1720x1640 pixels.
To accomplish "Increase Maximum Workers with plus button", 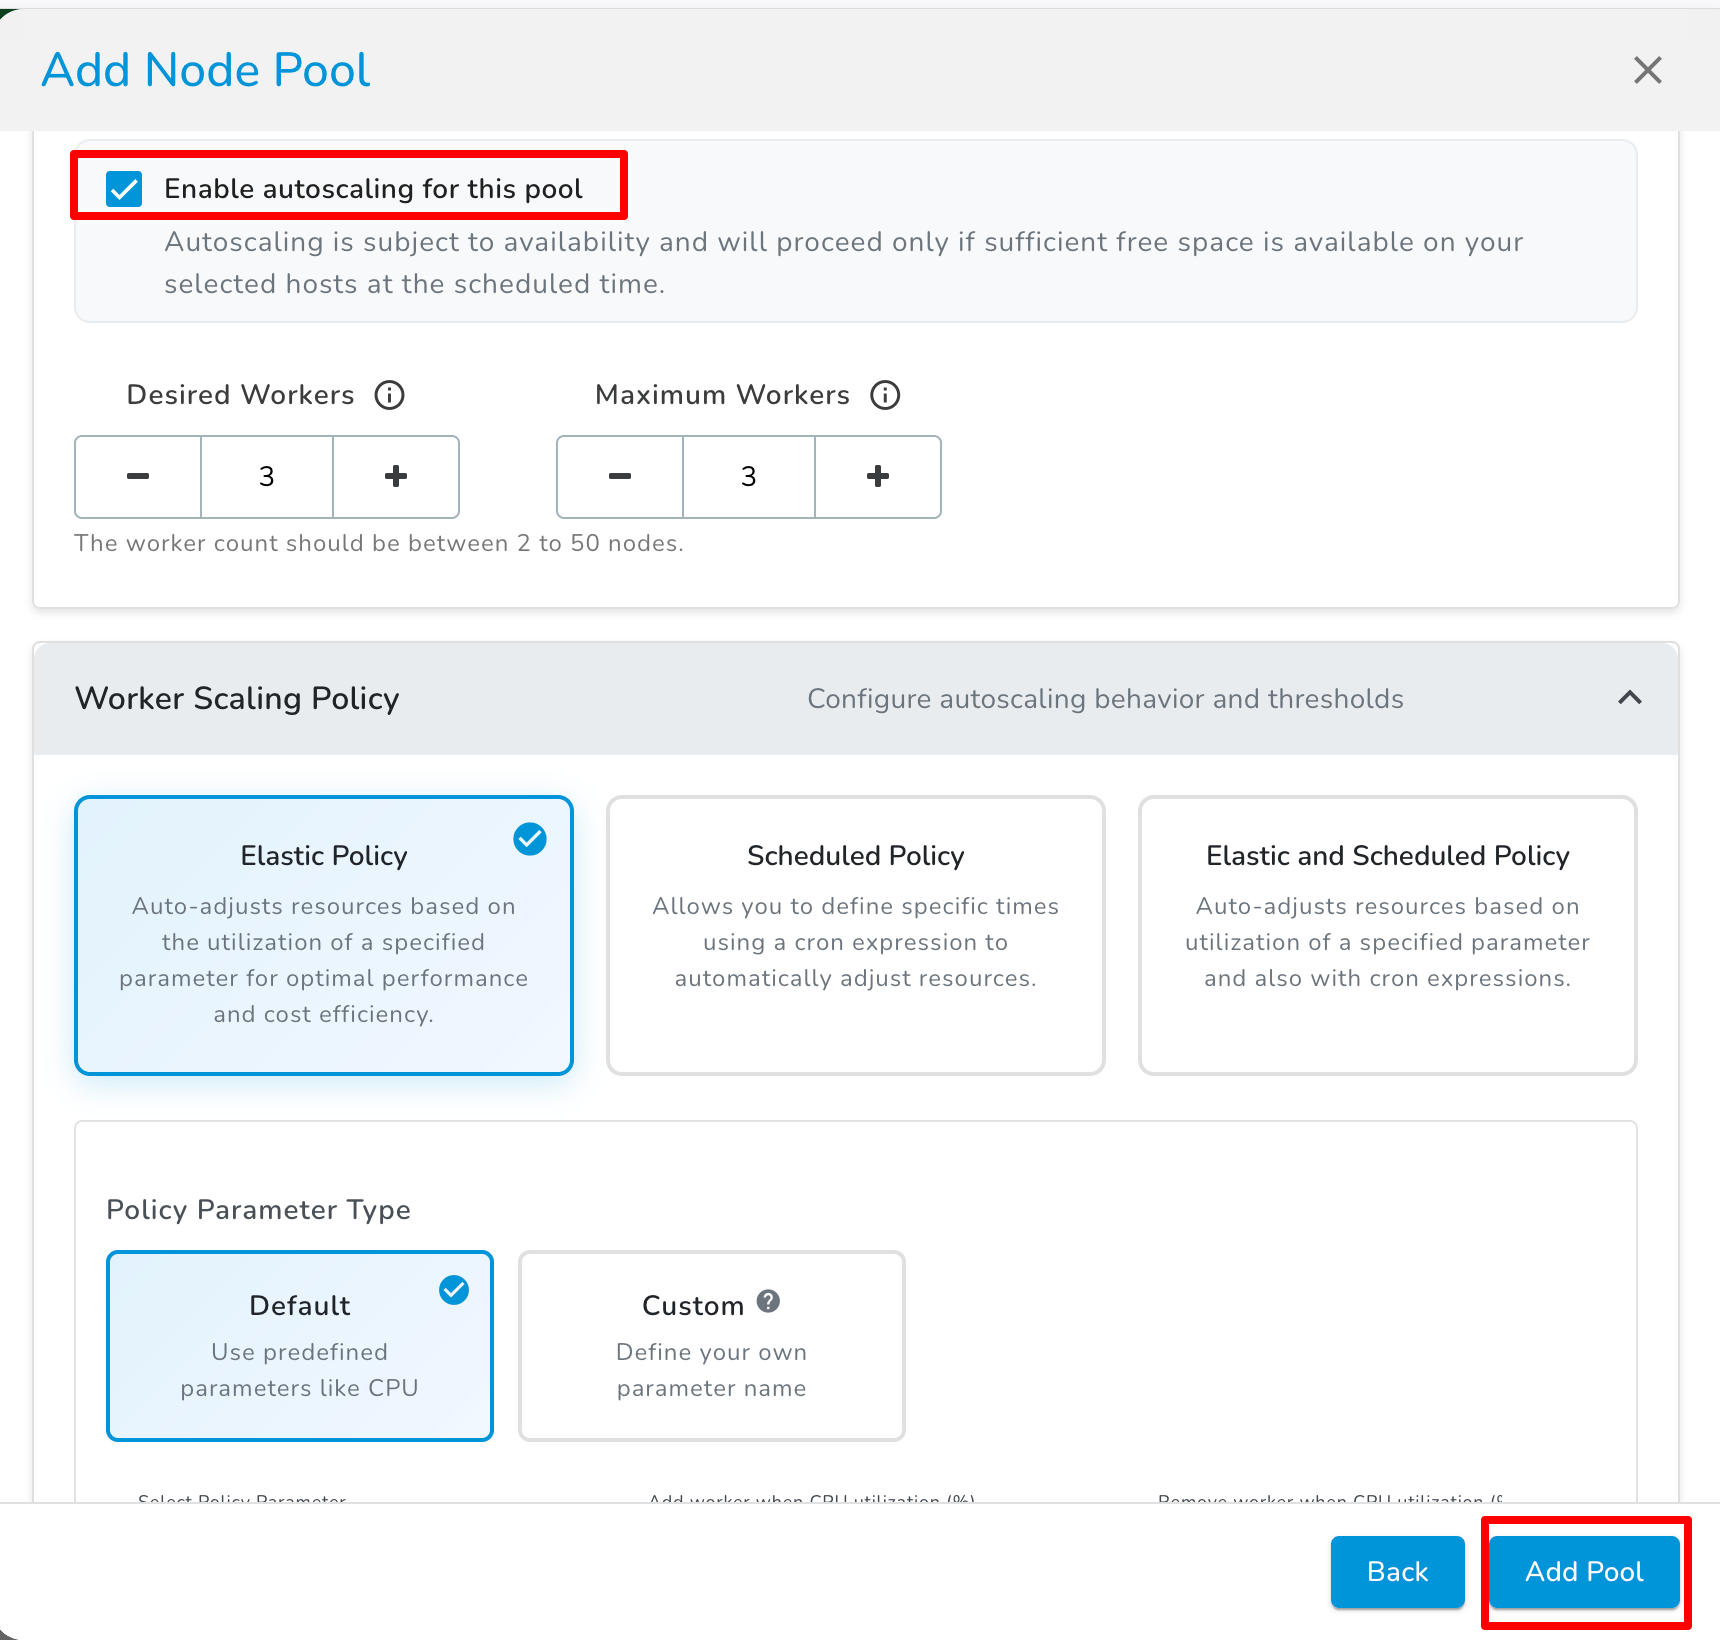I will point(878,477).
